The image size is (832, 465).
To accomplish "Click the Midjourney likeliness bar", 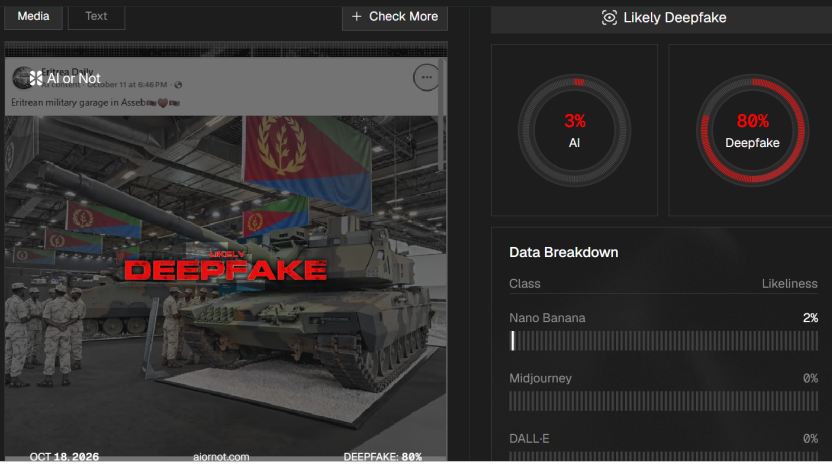I will click(663, 401).
